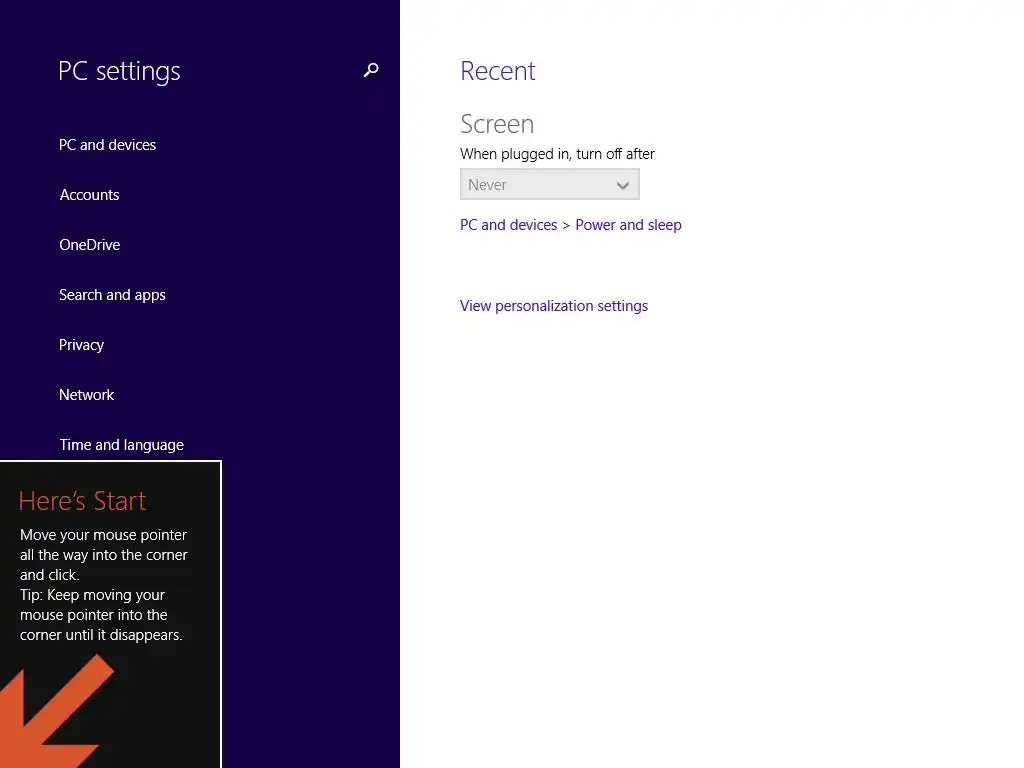Select OneDrive in the sidebar

(89, 245)
